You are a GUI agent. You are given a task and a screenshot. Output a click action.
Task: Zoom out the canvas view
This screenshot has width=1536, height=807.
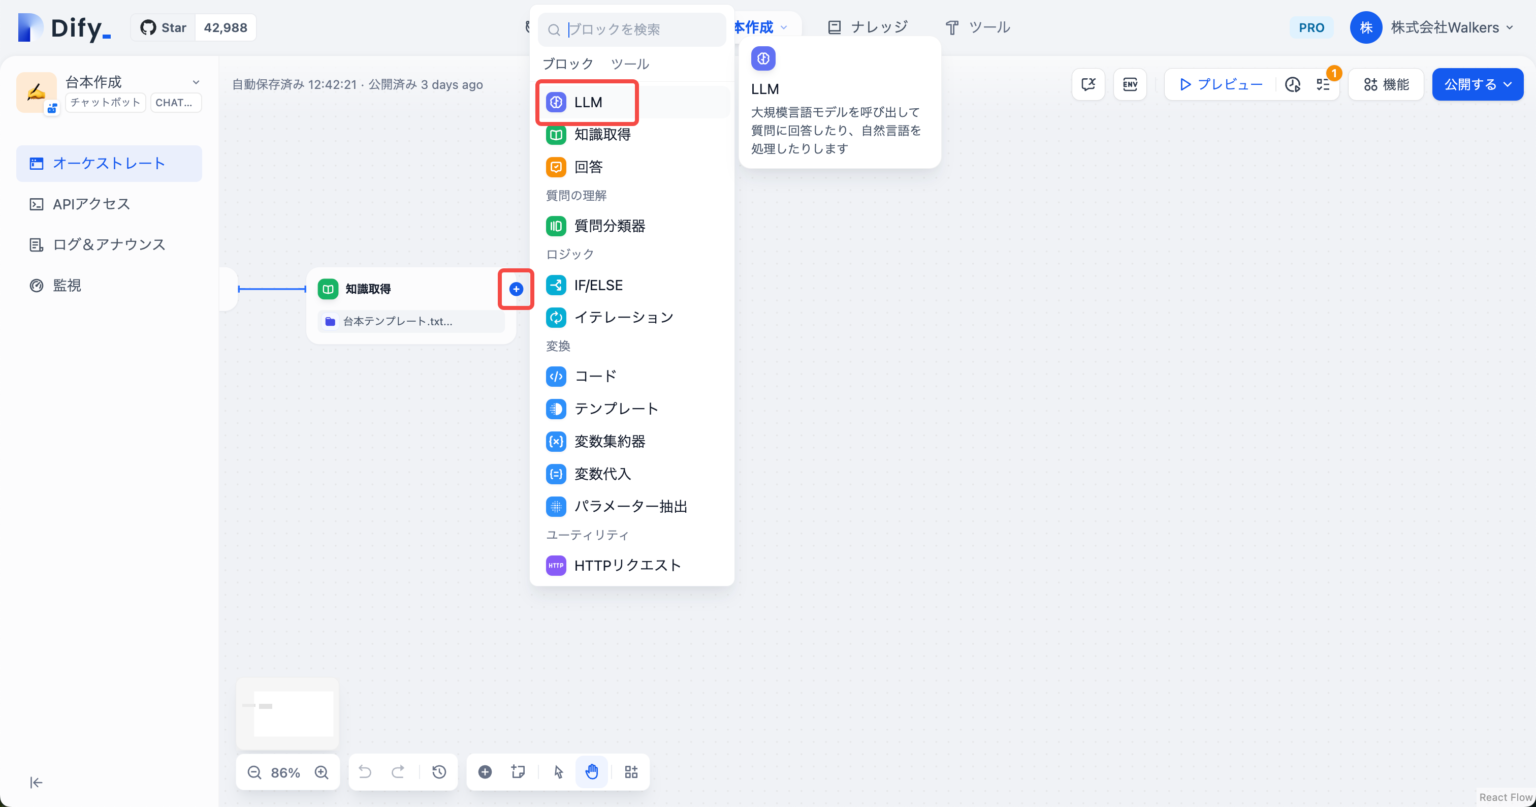tap(254, 772)
